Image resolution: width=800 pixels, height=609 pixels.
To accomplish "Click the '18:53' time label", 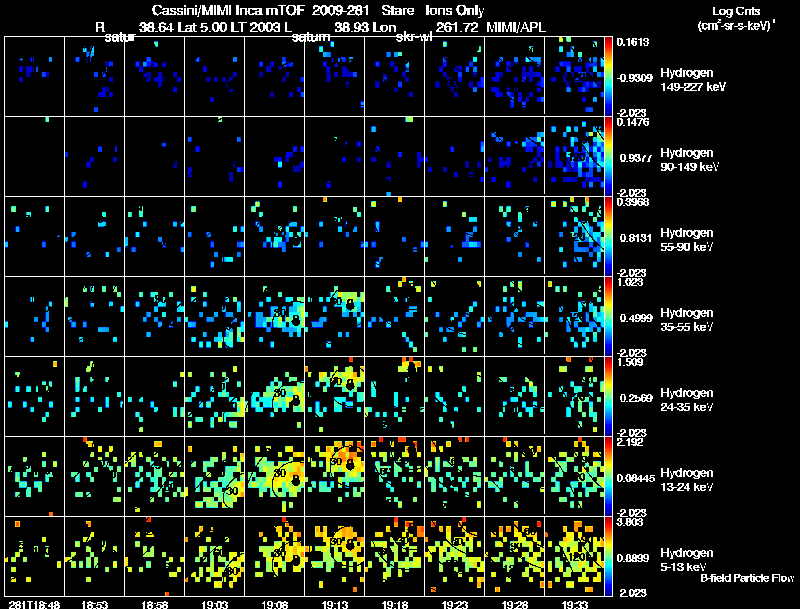I will click(x=94, y=604).
